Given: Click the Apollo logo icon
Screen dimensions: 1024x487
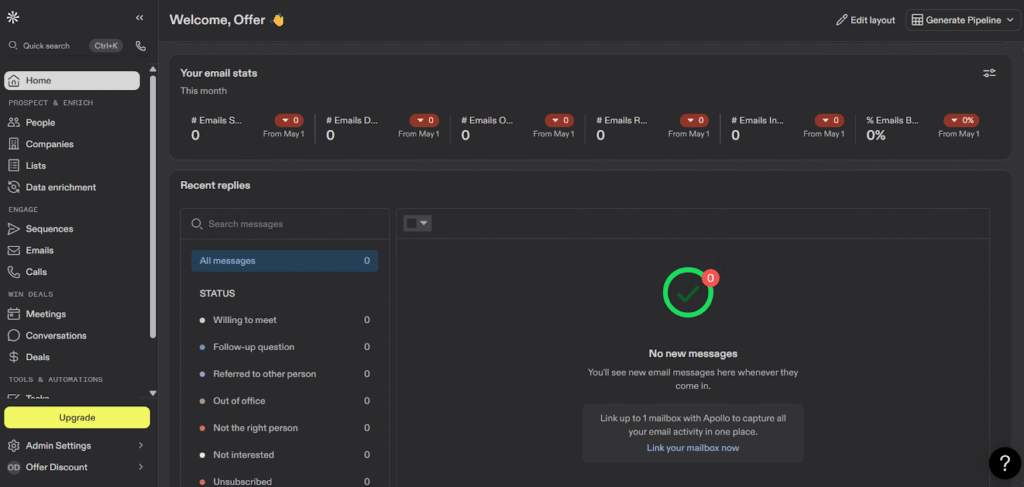Looking at the screenshot, I should tap(12, 18).
